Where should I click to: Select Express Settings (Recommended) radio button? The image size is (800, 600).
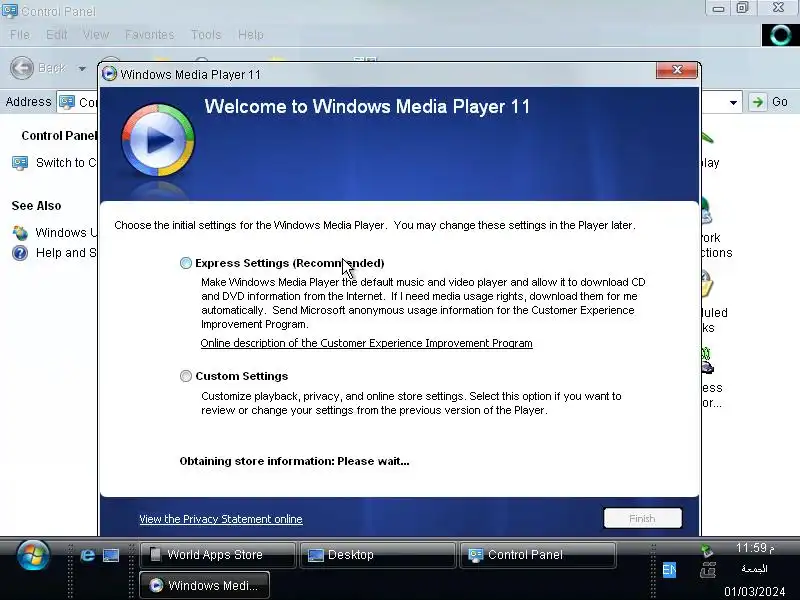186,263
